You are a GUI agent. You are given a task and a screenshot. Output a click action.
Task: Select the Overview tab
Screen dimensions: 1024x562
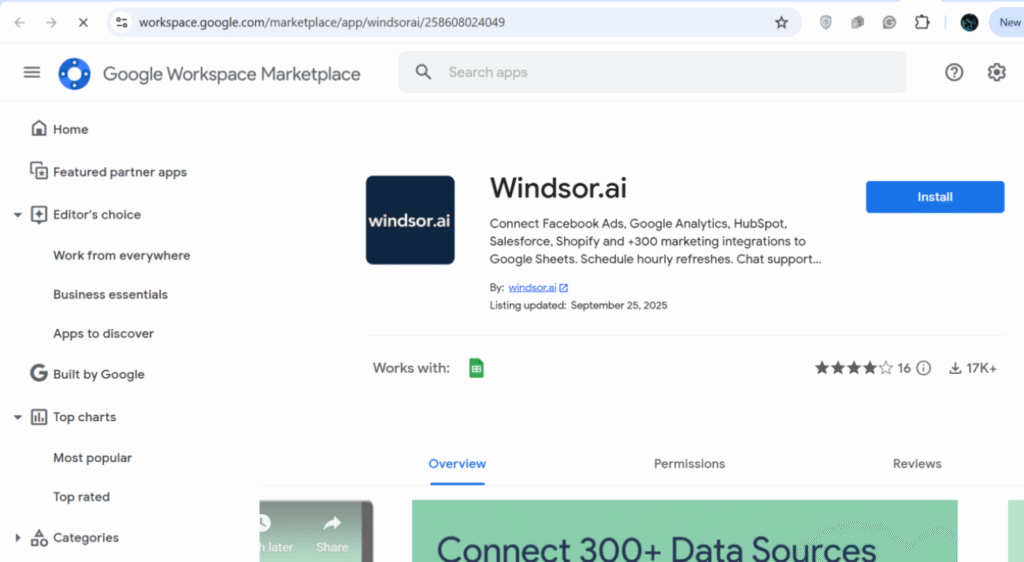point(457,464)
